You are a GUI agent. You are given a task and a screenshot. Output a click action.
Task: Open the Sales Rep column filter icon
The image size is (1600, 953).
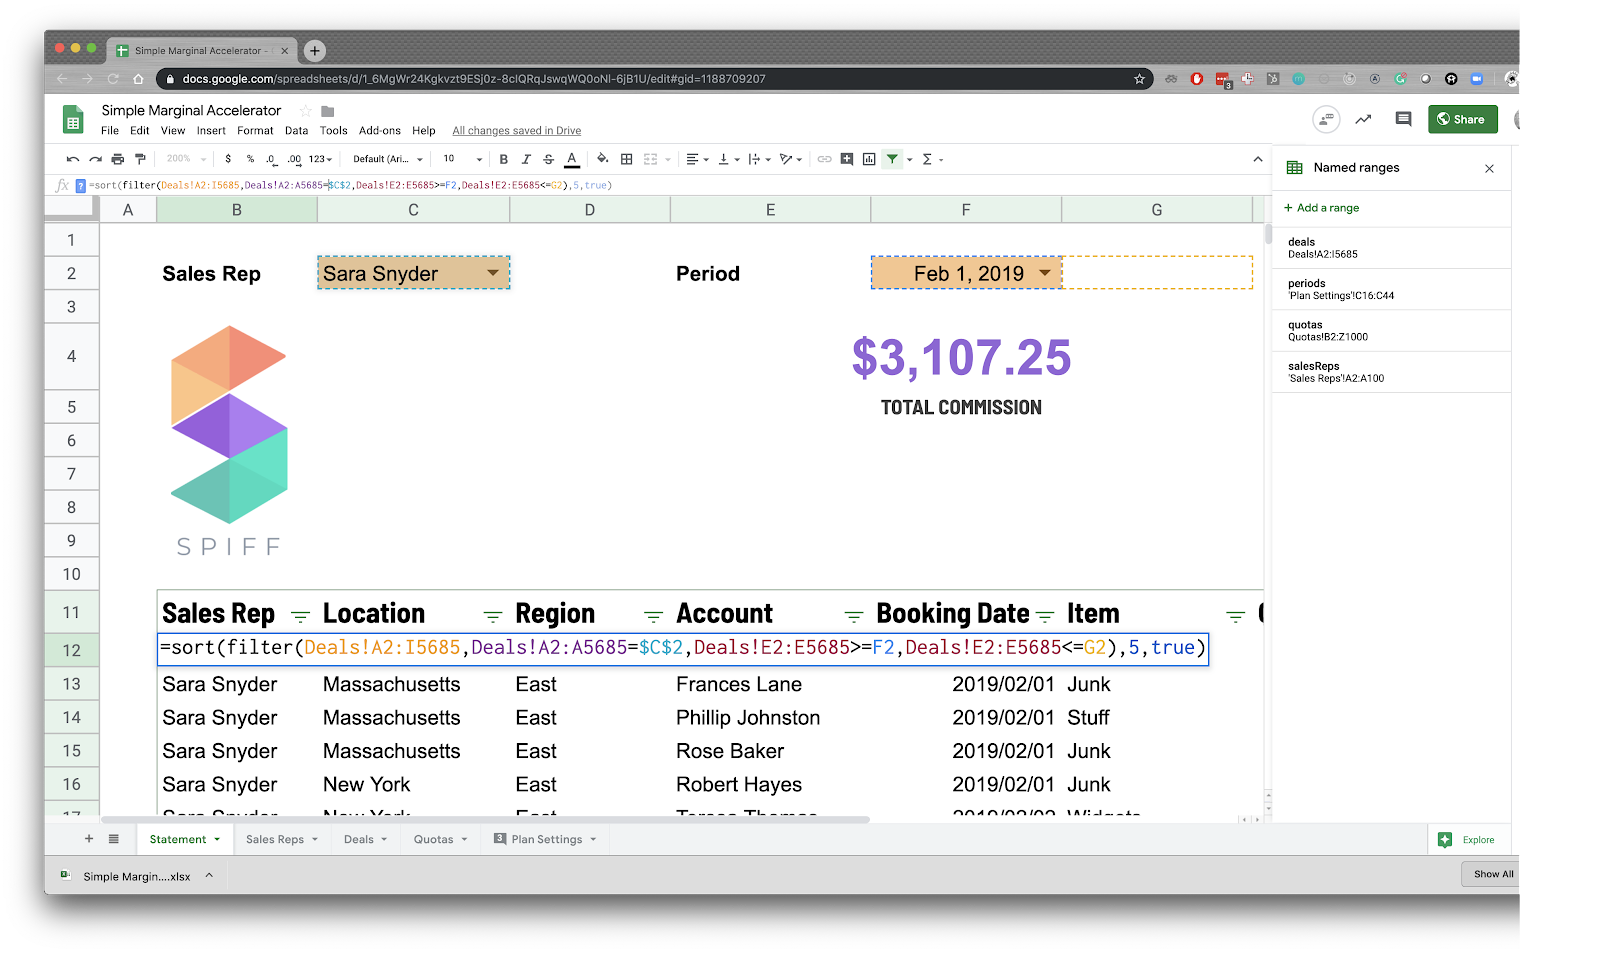(x=300, y=616)
